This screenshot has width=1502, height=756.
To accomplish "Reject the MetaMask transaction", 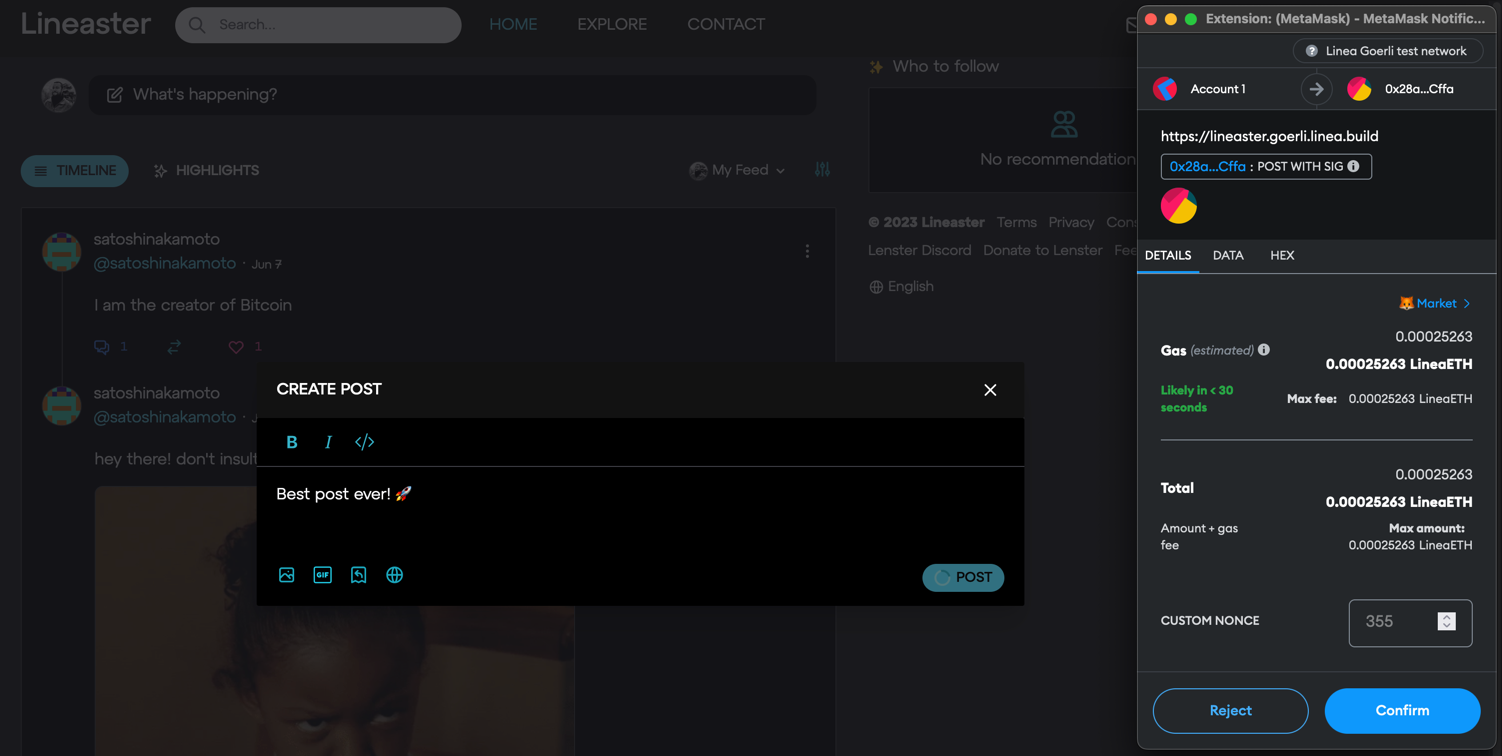I will click(1230, 711).
